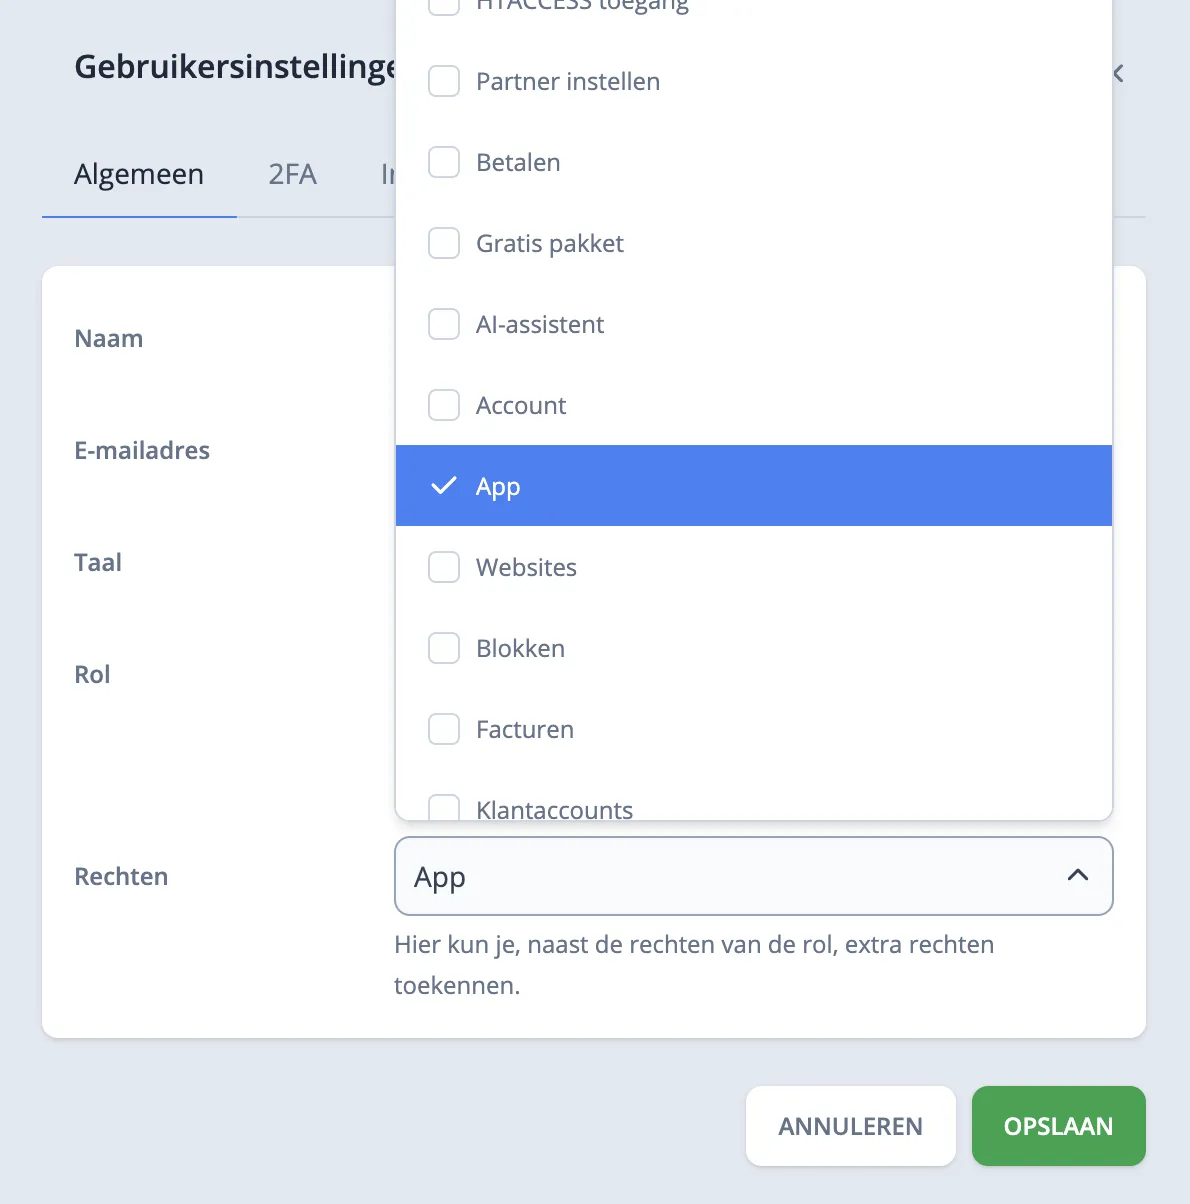Screen dimensions: 1190x1204
Task: Switch to the 2FA tab
Action: (291, 174)
